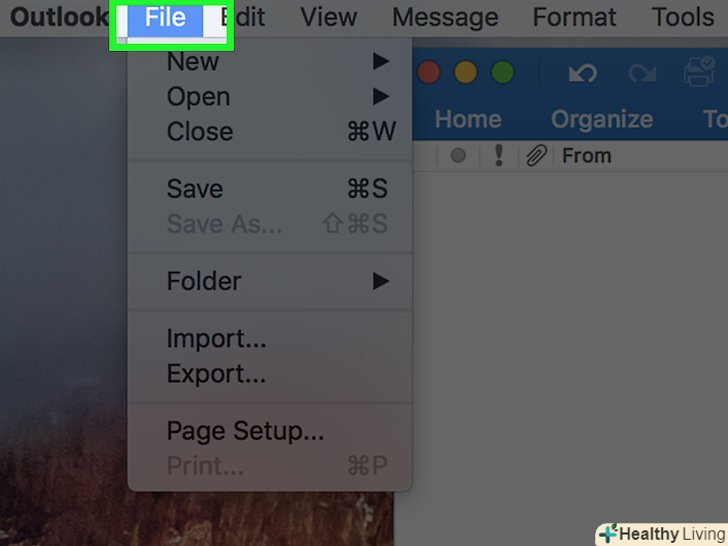Click the yellow minimize window button
Image resolution: width=728 pixels, height=546 pixels.
pyautogui.click(x=465, y=72)
